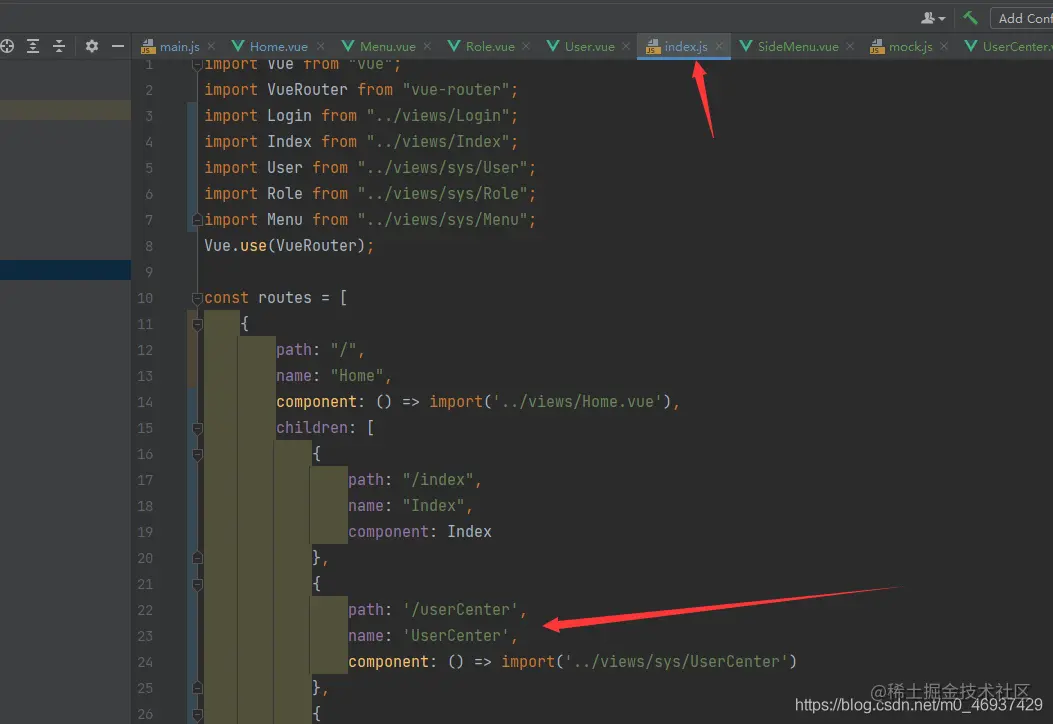The height and width of the screenshot is (724, 1053).
Task: Click the Expand All icon in project toolbar
Action: [x=33, y=46]
